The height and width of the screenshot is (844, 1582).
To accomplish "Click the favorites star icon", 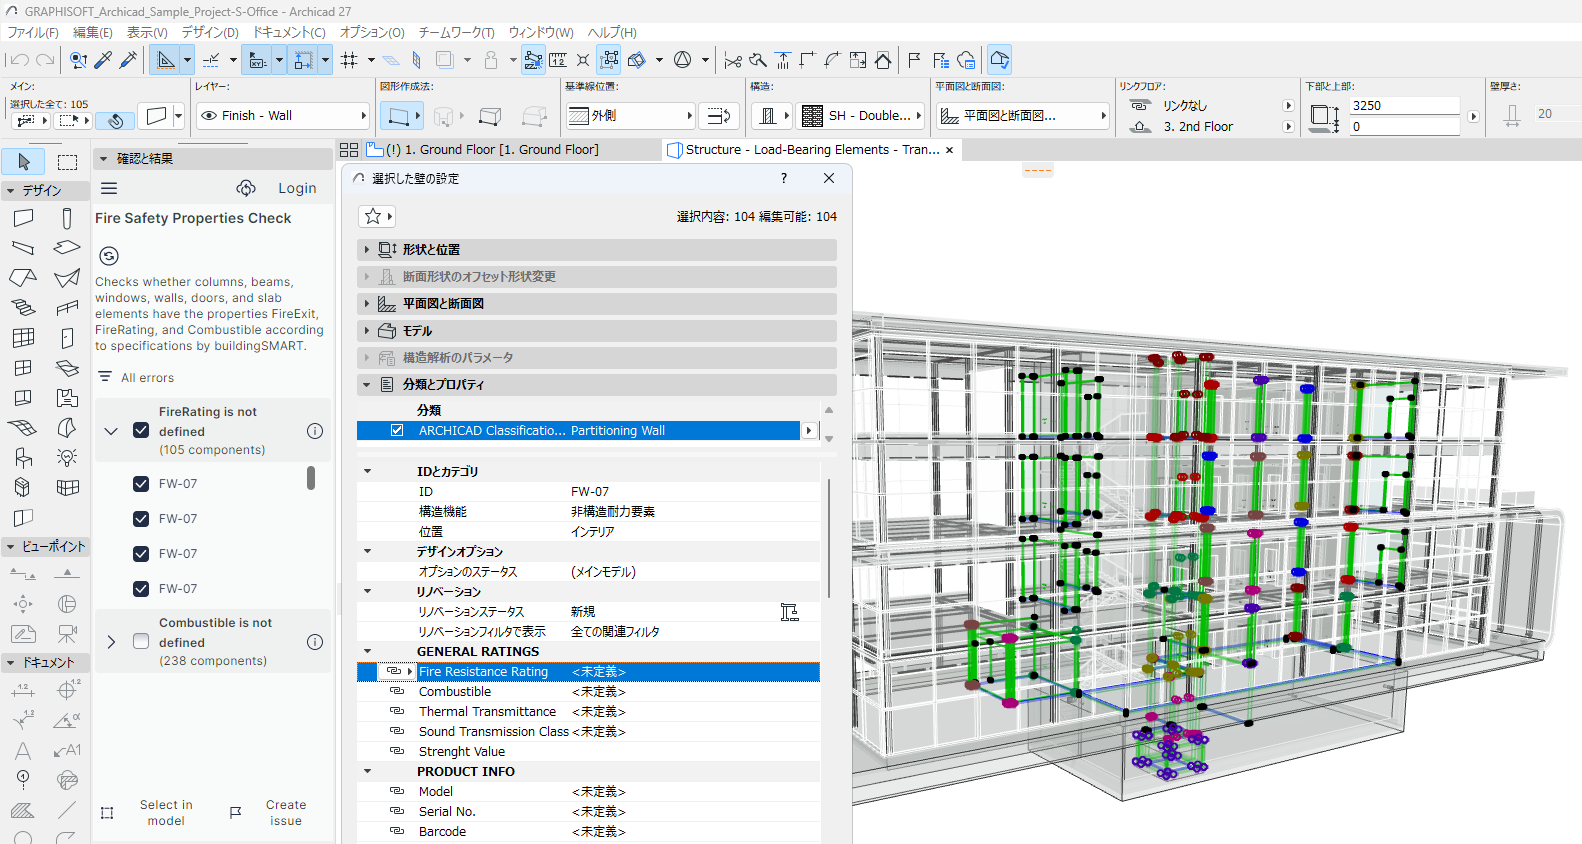I will 373,216.
